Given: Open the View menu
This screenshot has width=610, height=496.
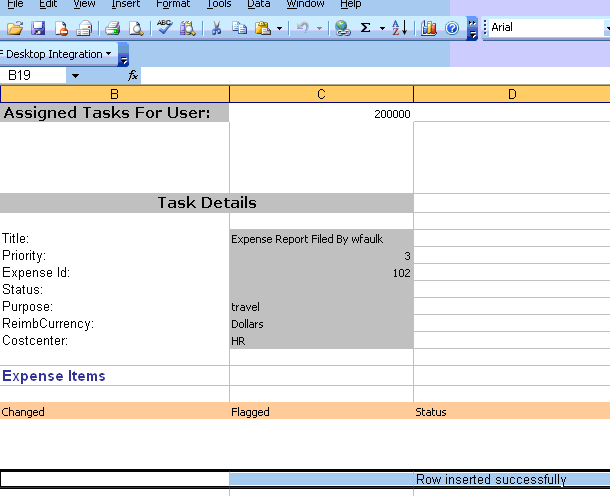Looking at the screenshot, I should click(x=84, y=4).
